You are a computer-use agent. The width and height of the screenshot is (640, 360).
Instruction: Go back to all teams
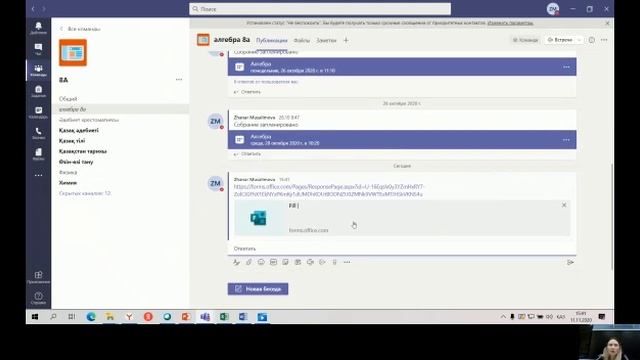point(80,29)
